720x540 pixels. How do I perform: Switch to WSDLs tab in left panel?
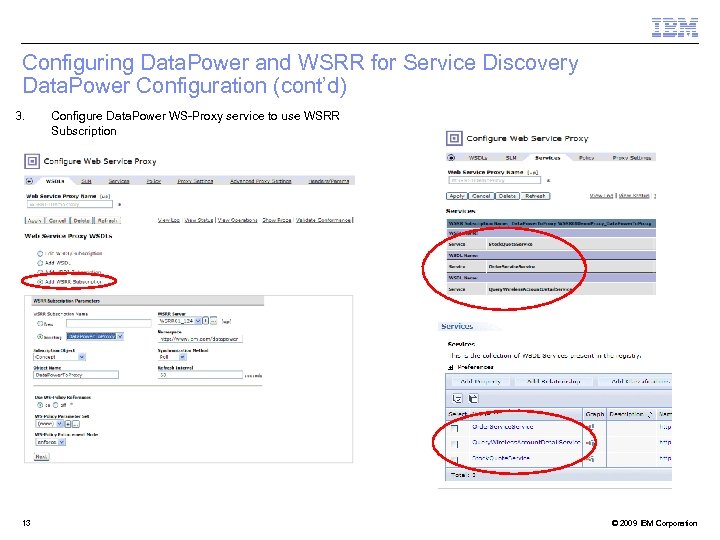55,181
